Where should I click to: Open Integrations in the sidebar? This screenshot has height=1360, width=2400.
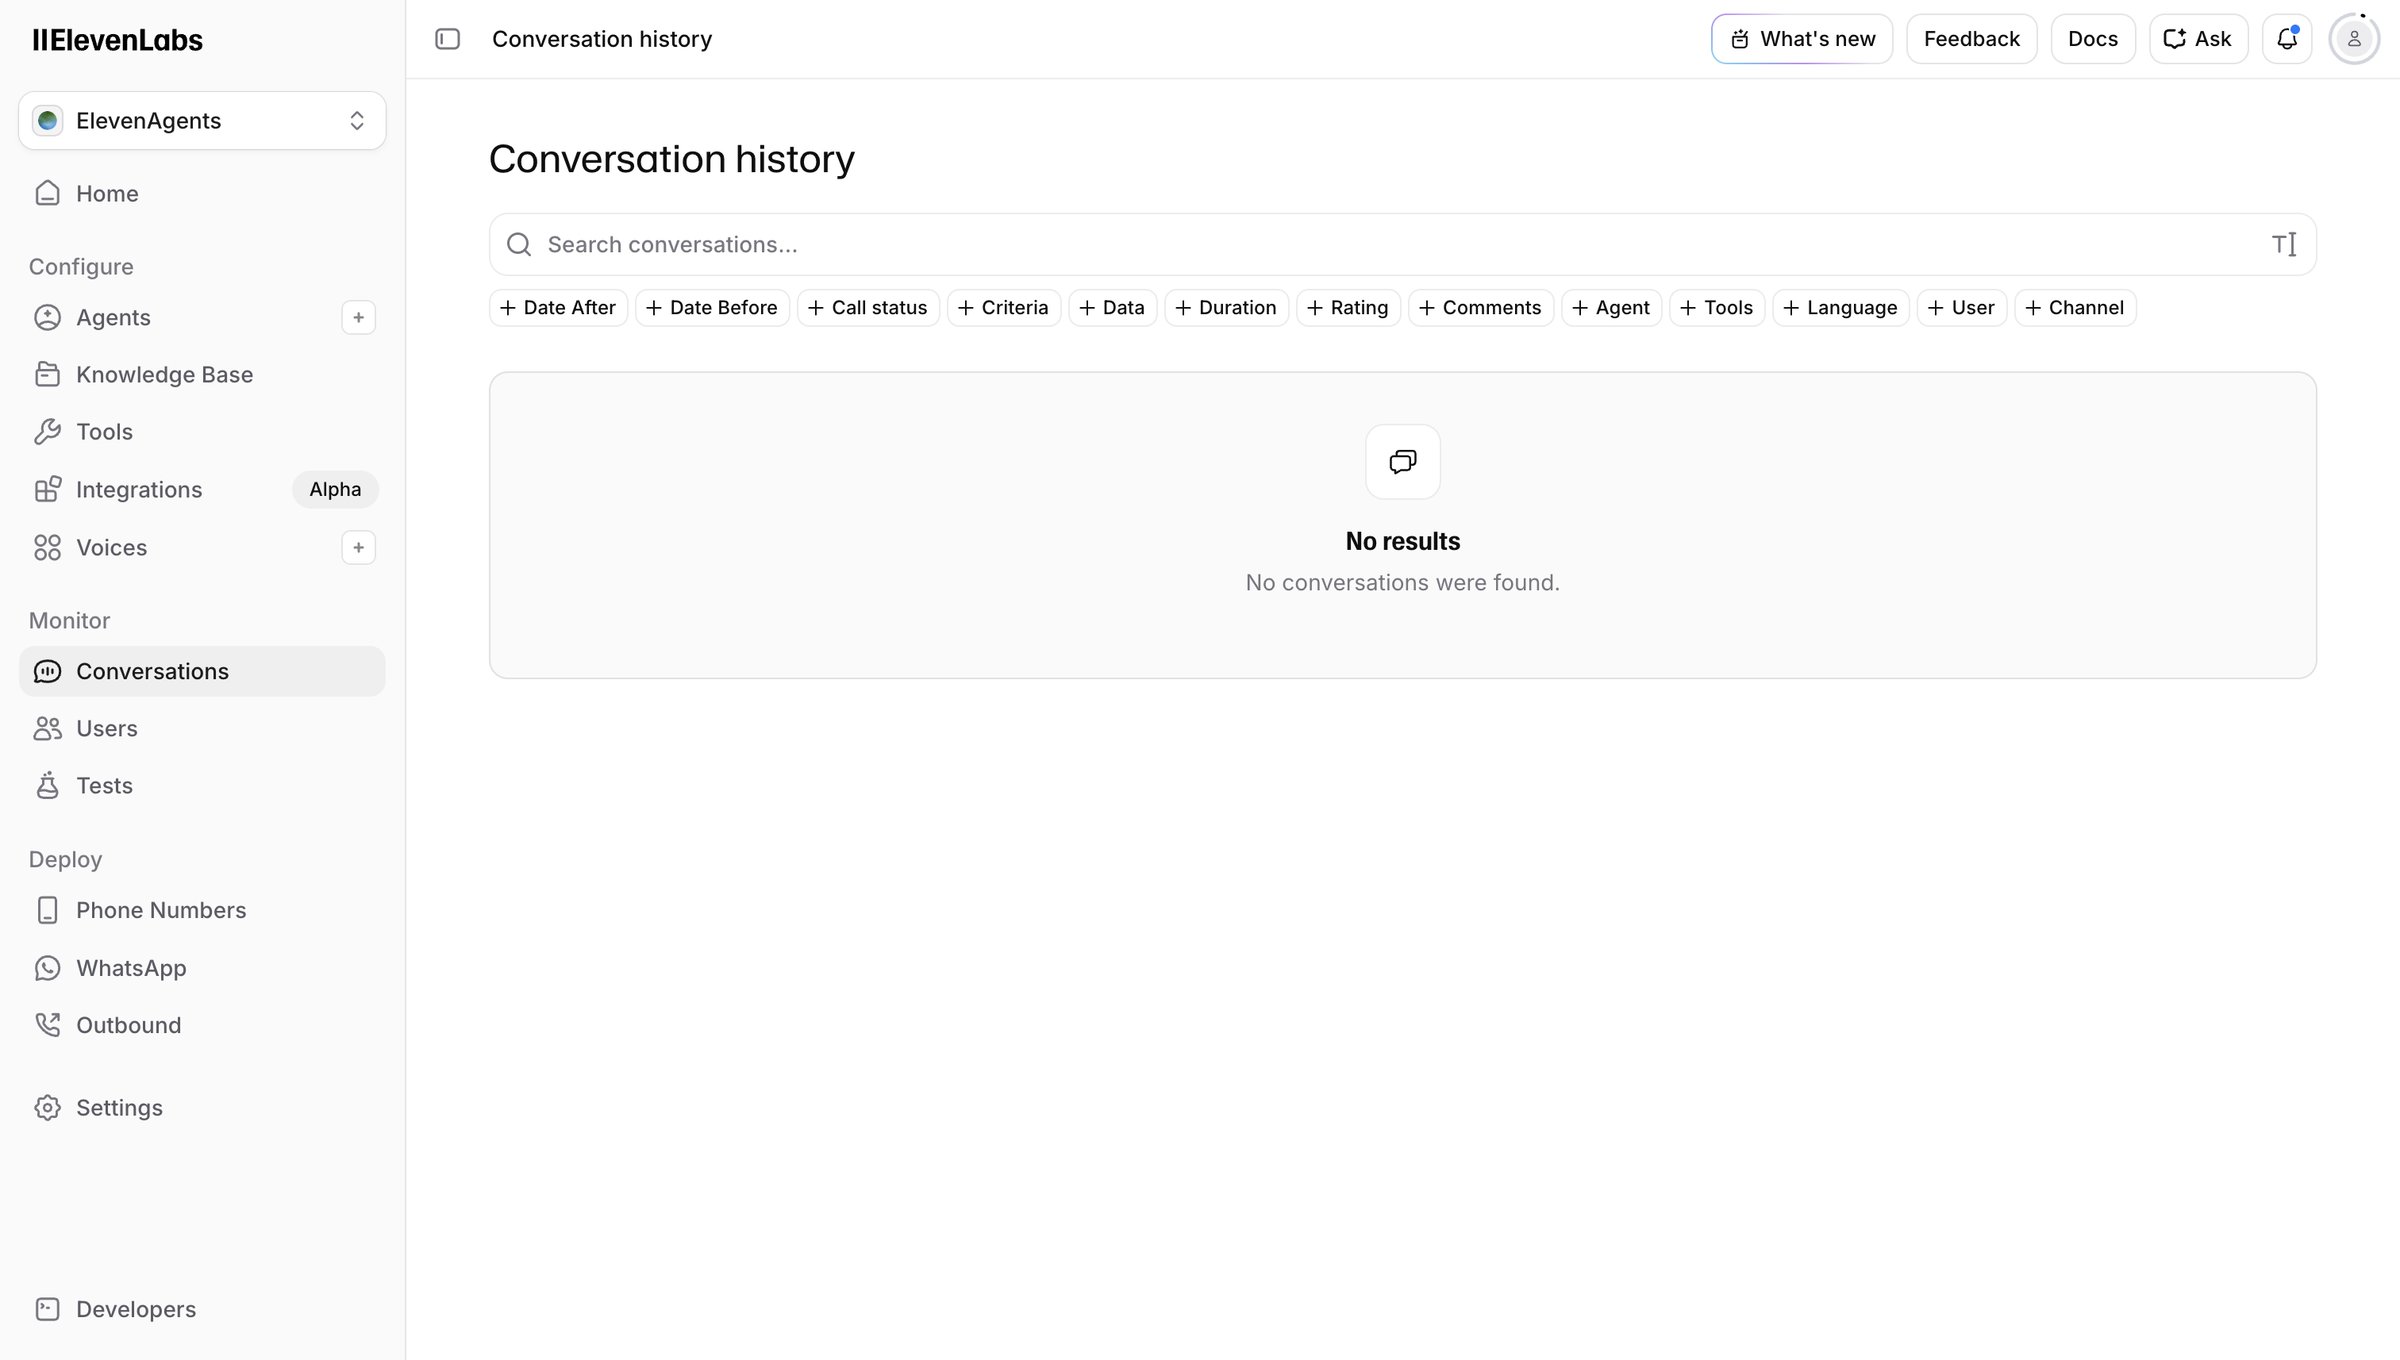(x=202, y=490)
